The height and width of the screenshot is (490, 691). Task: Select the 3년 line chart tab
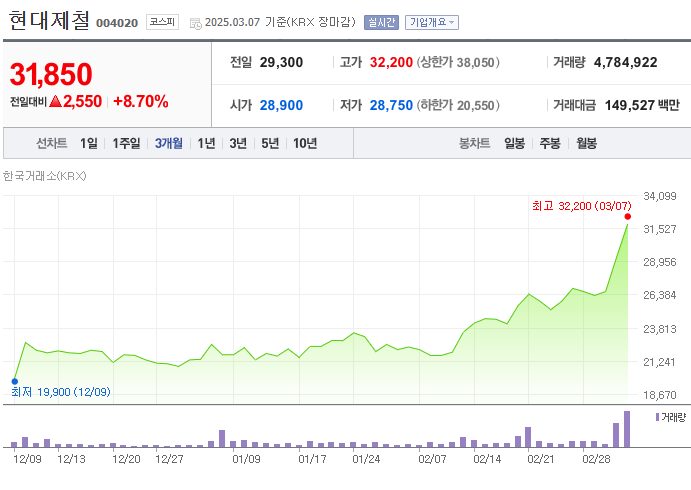tap(238, 143)
